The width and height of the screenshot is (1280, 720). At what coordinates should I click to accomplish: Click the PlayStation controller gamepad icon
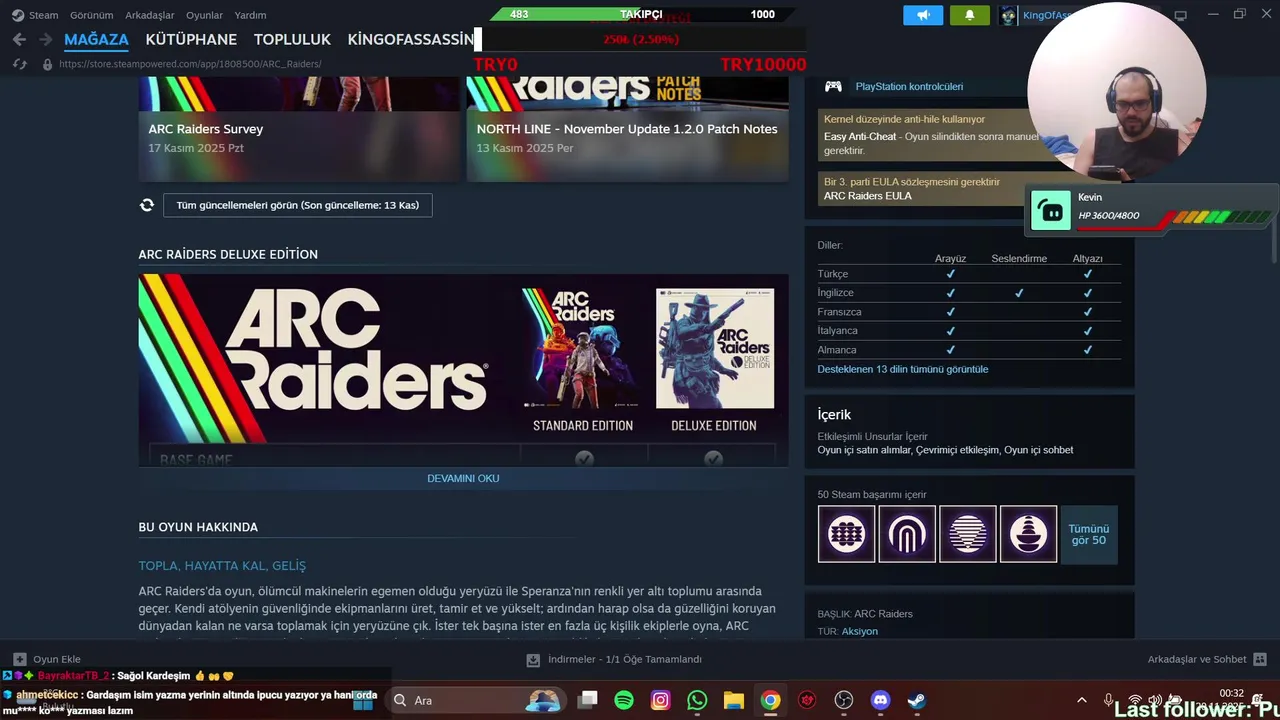coord(833,87)
